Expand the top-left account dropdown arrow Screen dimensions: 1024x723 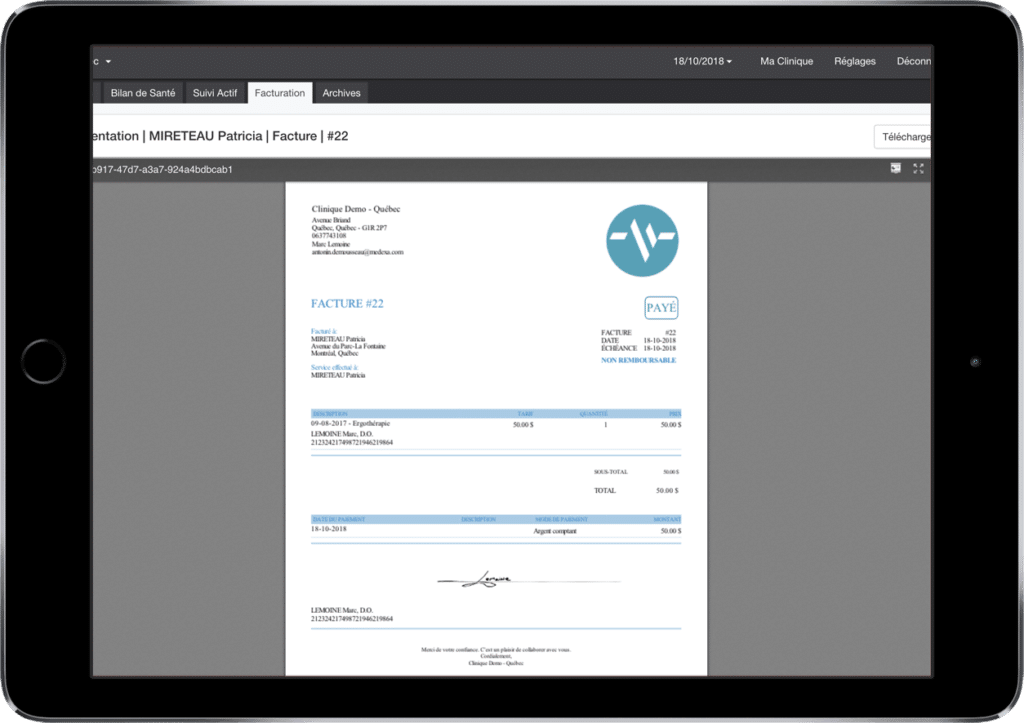[107, 61]
